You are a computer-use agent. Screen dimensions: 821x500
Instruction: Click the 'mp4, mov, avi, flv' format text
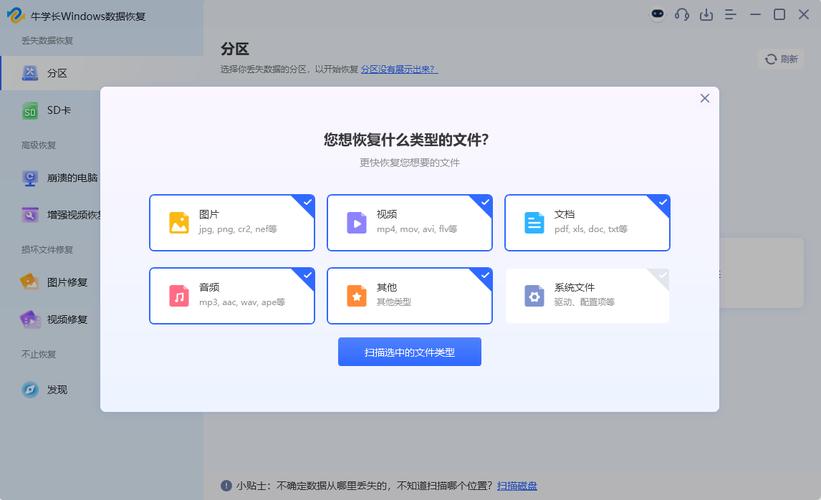point(417,229)
